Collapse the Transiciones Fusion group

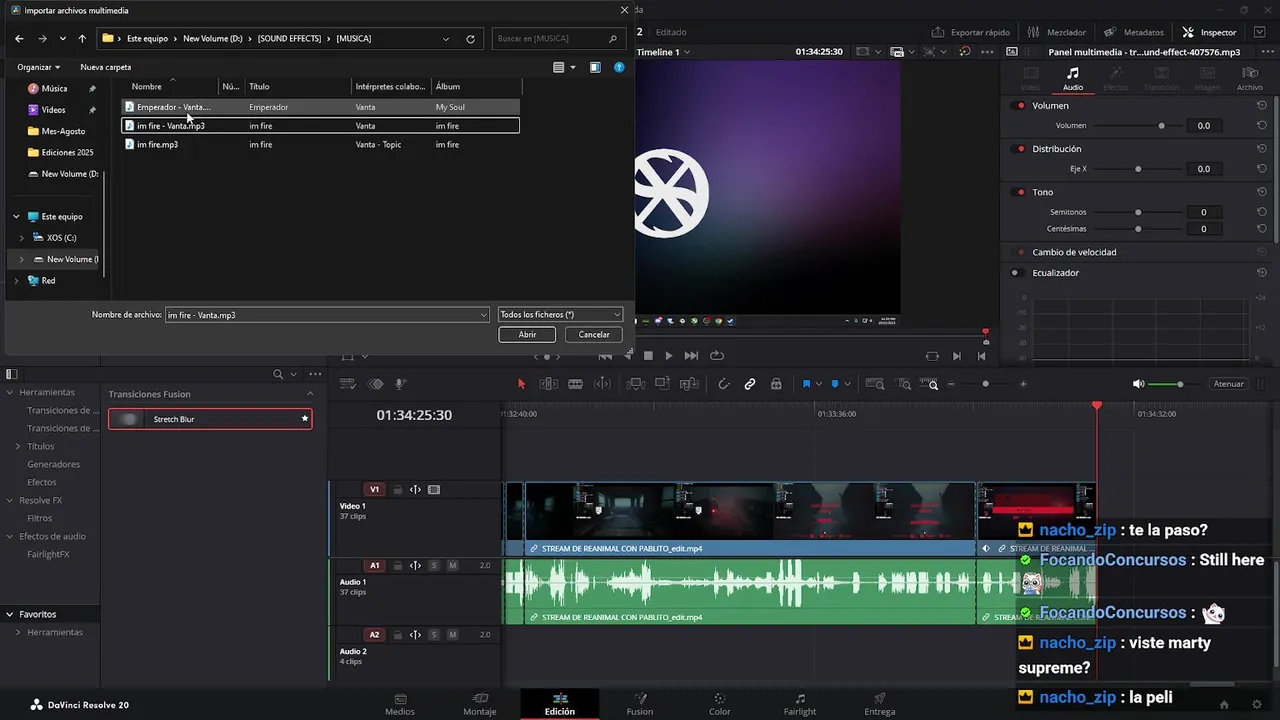(x=310, y=394)
